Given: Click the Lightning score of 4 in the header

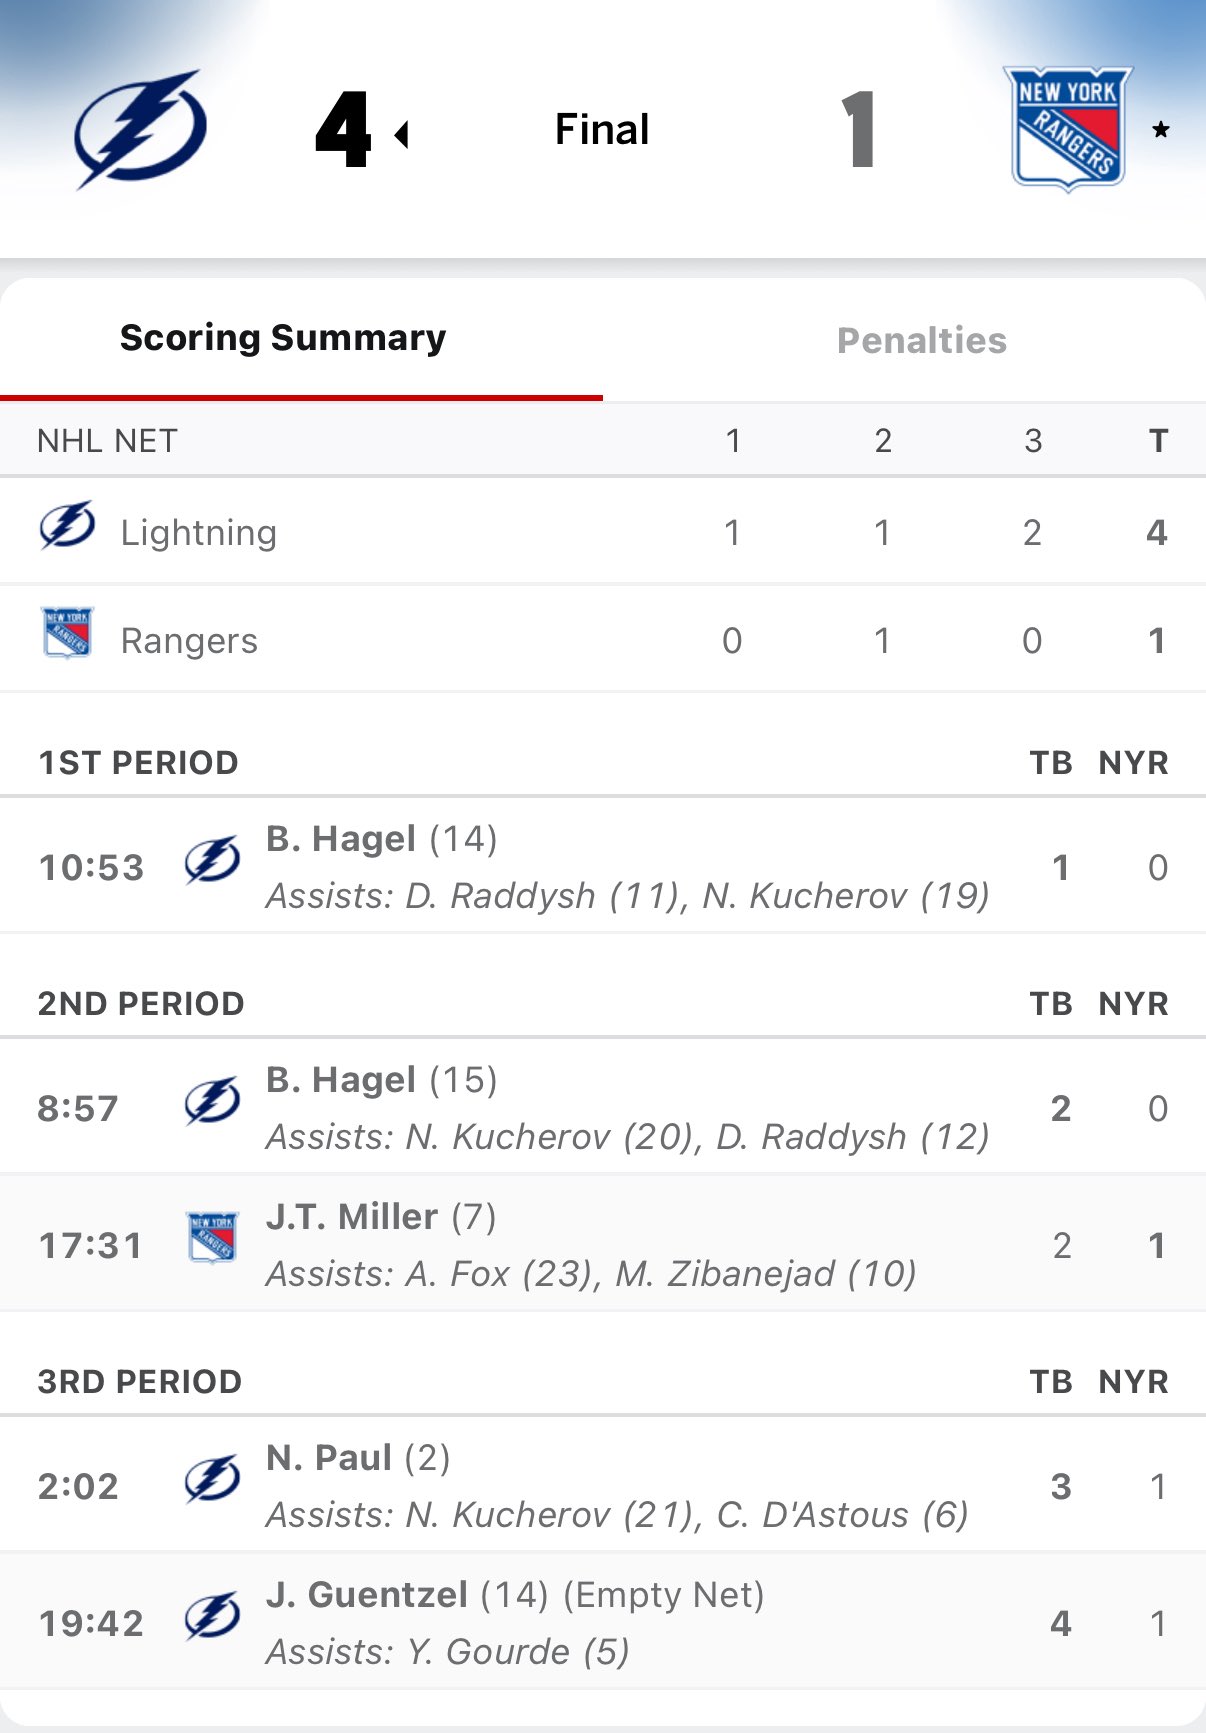Looking at the screenshot, I should click(x=343, y=130).
